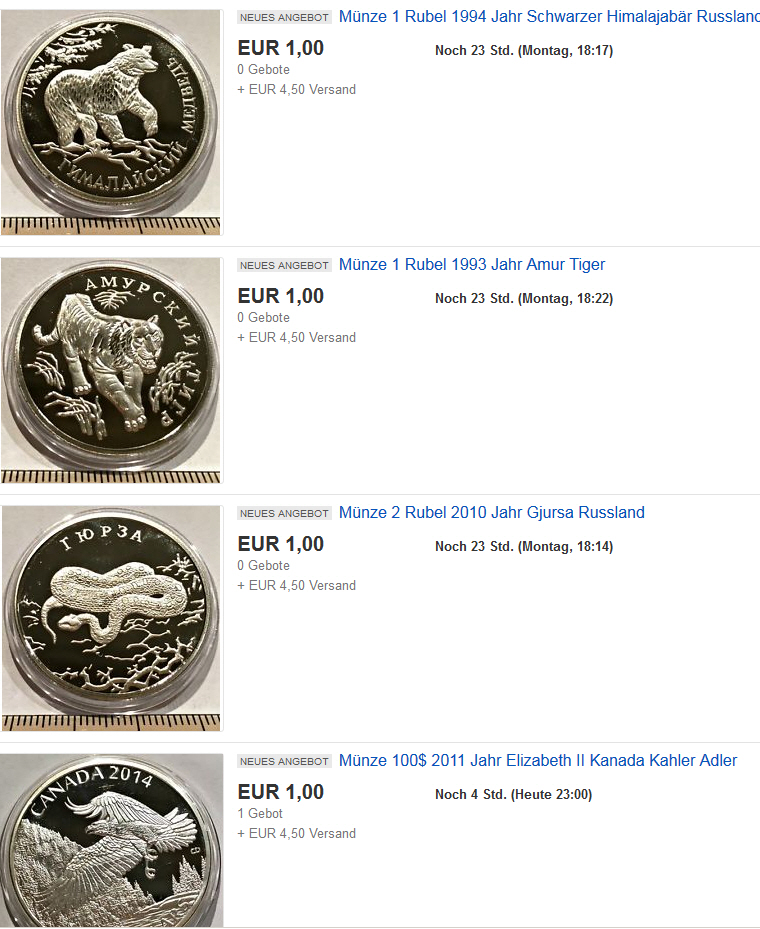
Task: Click the Neues Angebot badge on eagle listing
Action: point(284,761)
